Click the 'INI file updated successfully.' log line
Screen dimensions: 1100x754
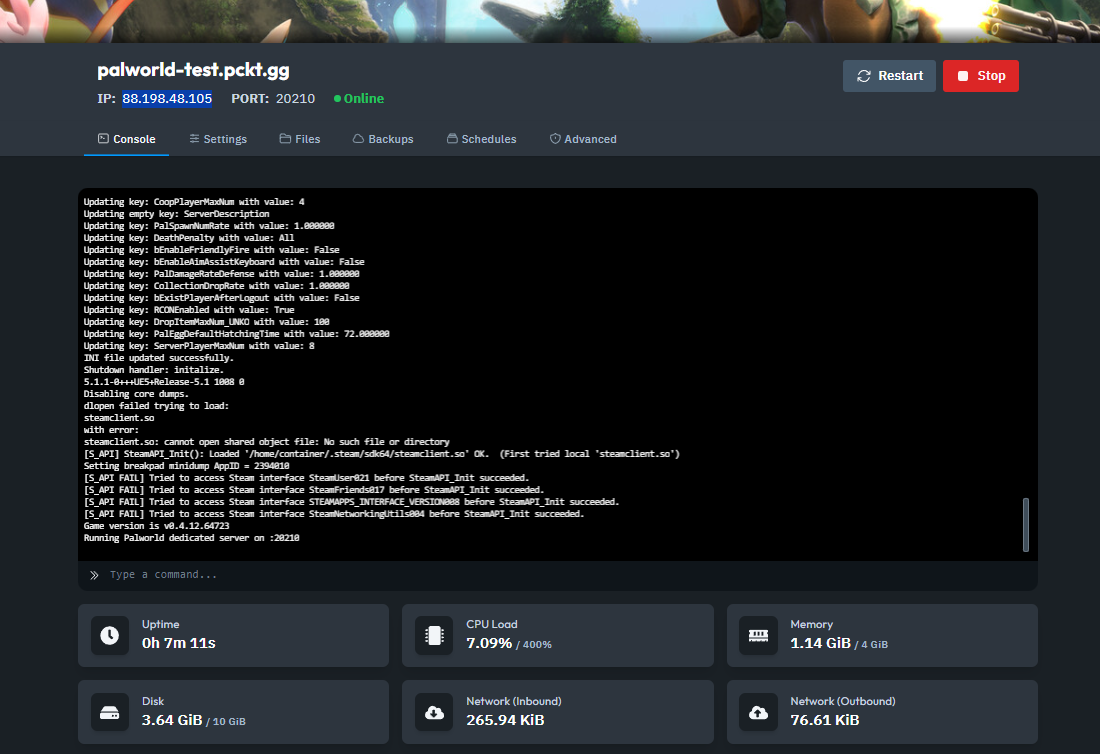159,358
